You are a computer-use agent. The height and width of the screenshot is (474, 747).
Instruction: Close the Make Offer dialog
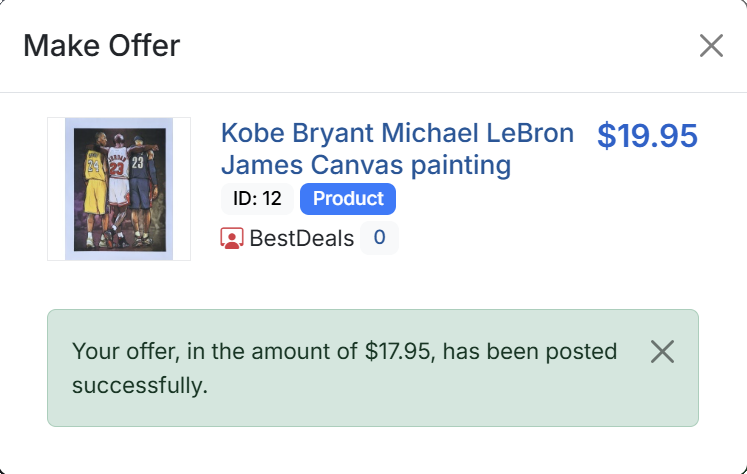(711, 46)
